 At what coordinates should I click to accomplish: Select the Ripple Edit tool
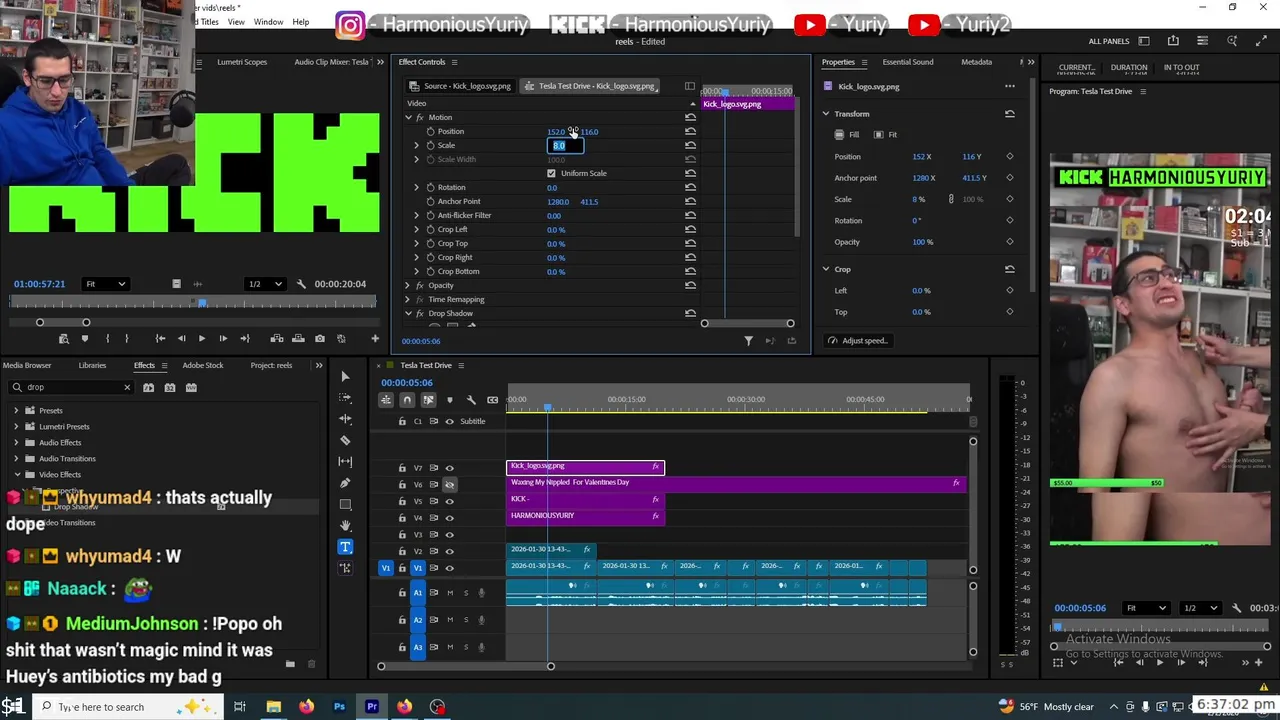click(345, 419)
